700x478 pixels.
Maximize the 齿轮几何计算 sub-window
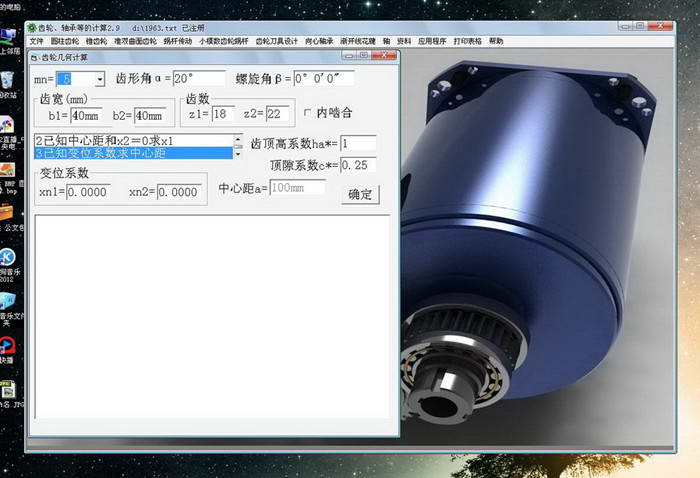(363, 55)
